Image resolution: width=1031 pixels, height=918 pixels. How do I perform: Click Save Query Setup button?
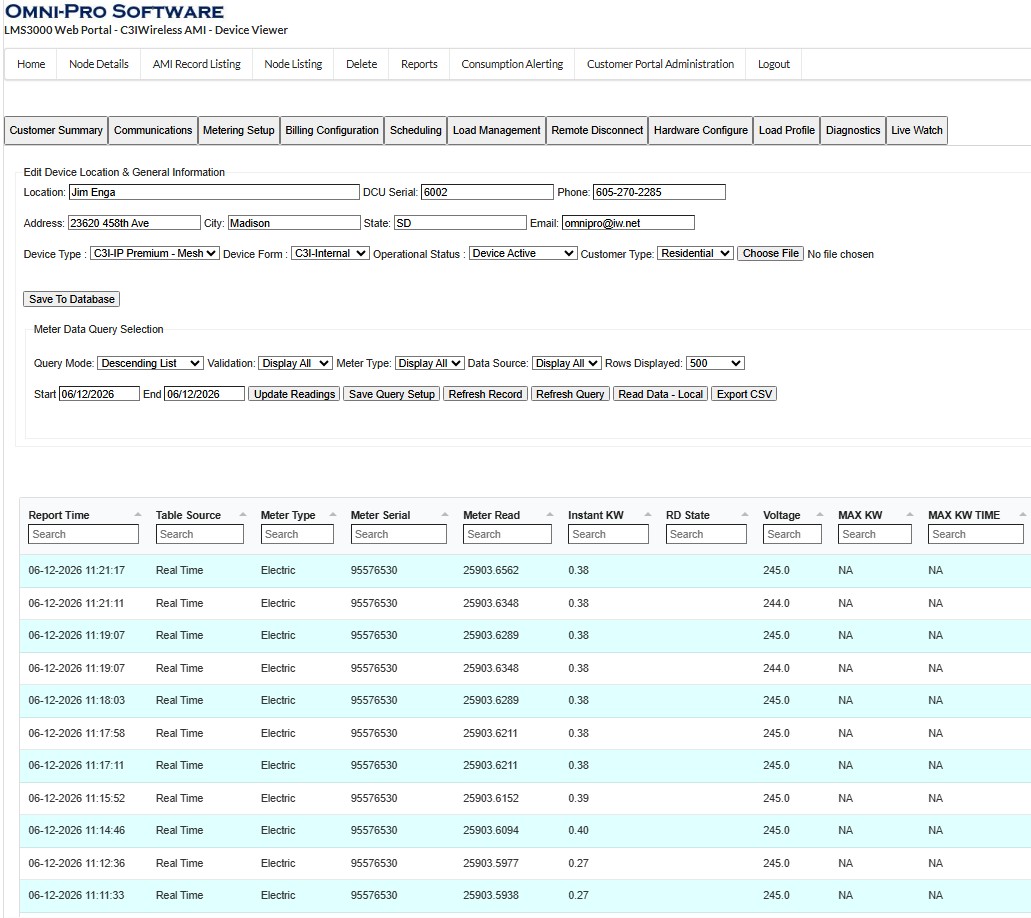pyautogui.click(x=391, y=394)
